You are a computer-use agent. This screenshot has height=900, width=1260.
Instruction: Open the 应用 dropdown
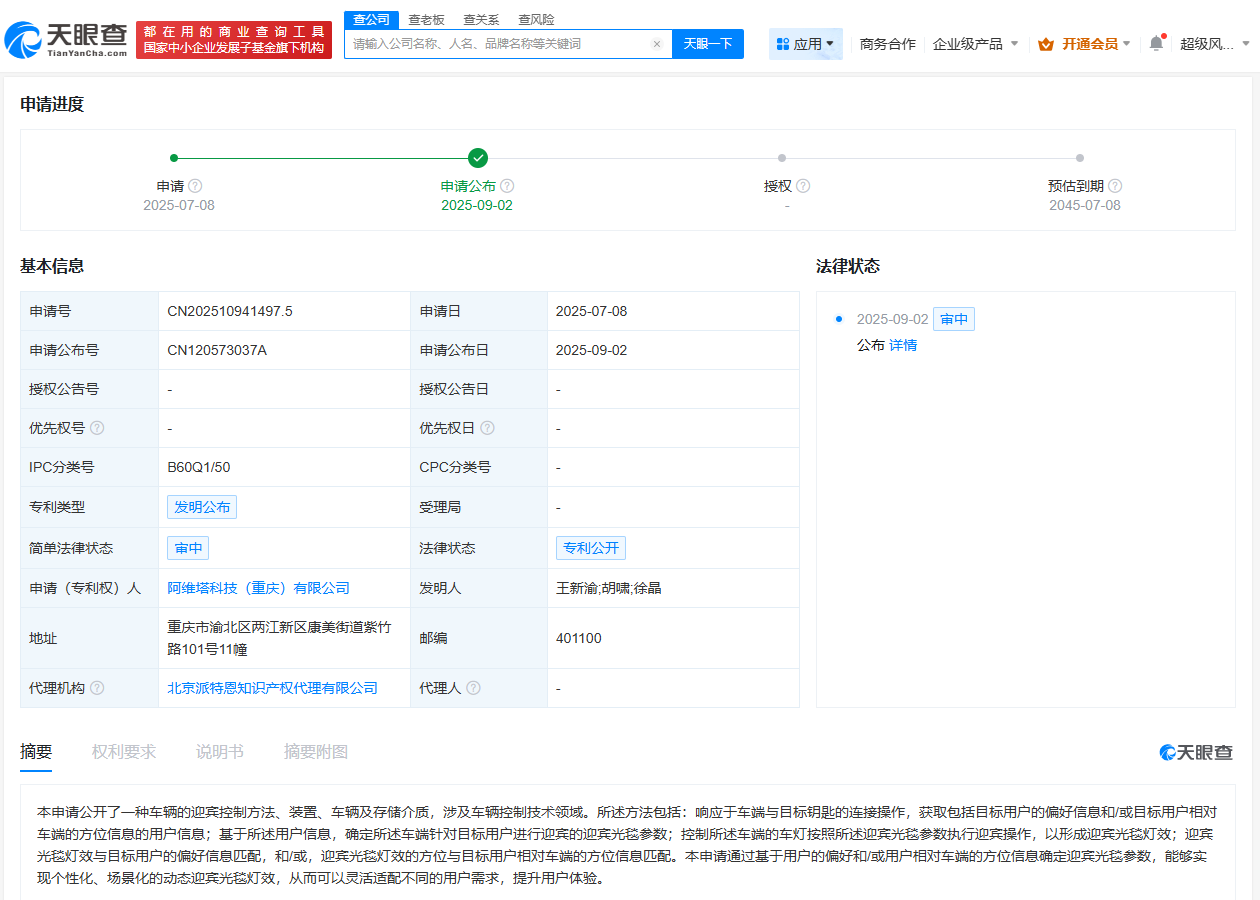(805, 43)
